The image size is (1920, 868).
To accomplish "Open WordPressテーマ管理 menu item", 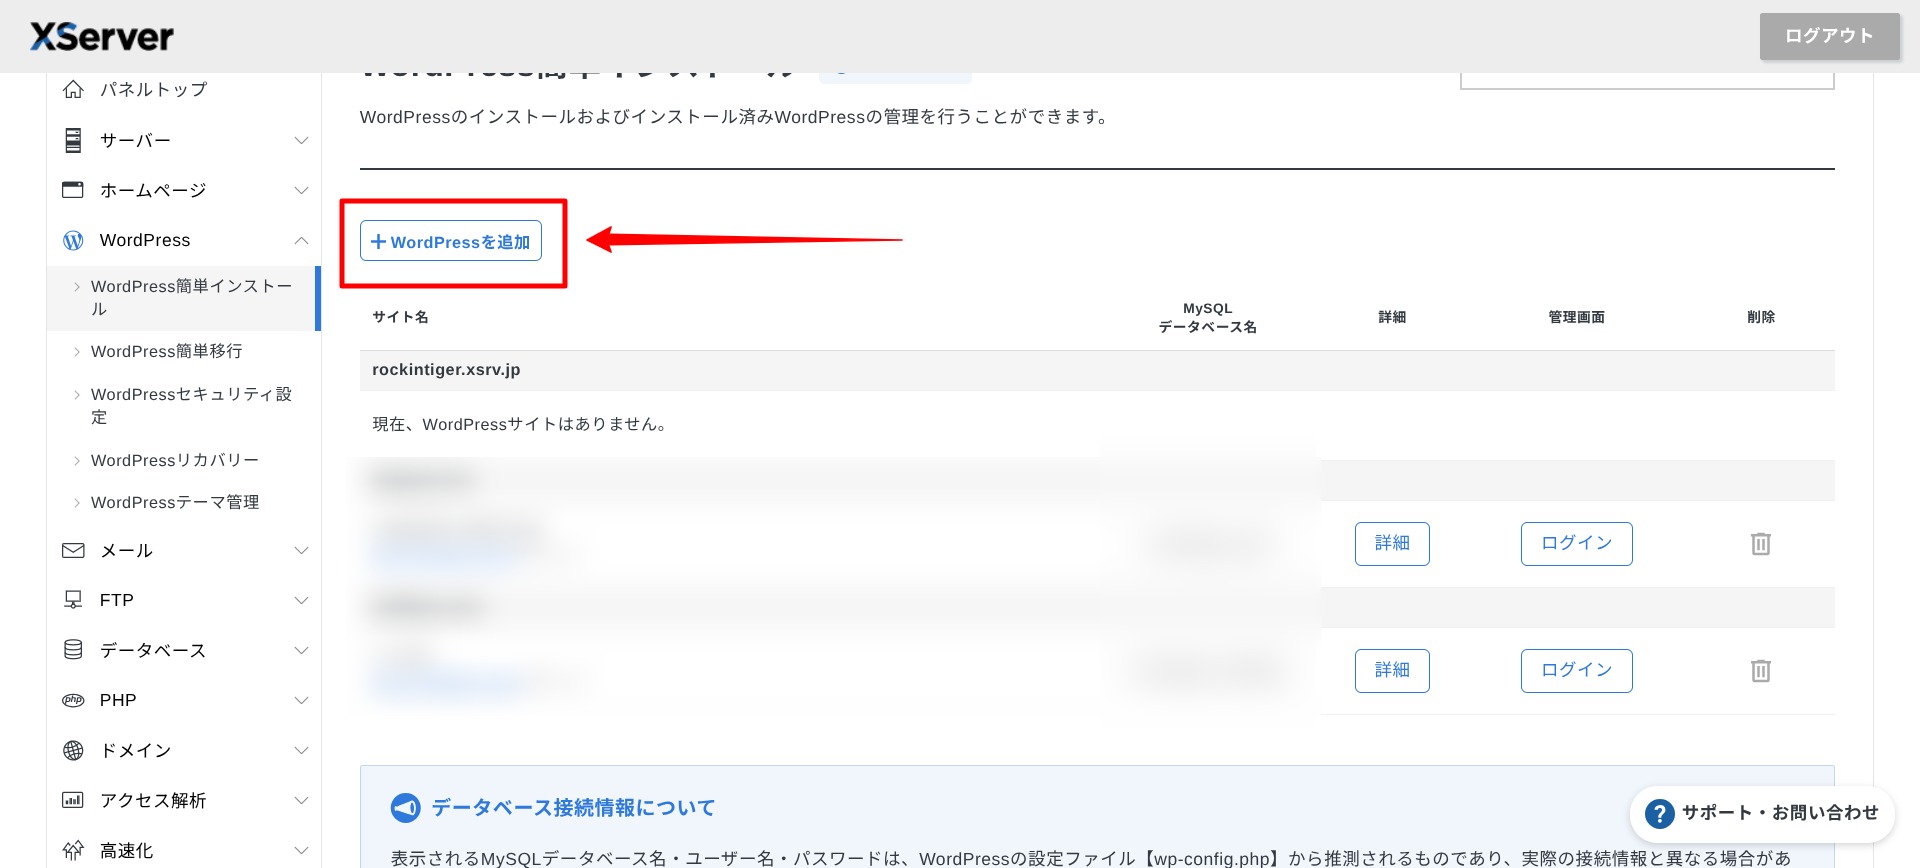I will click(x=174, y=502).
